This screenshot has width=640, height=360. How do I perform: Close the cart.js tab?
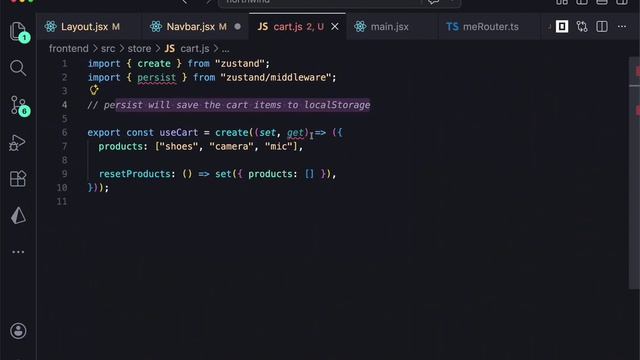point(335,27)
